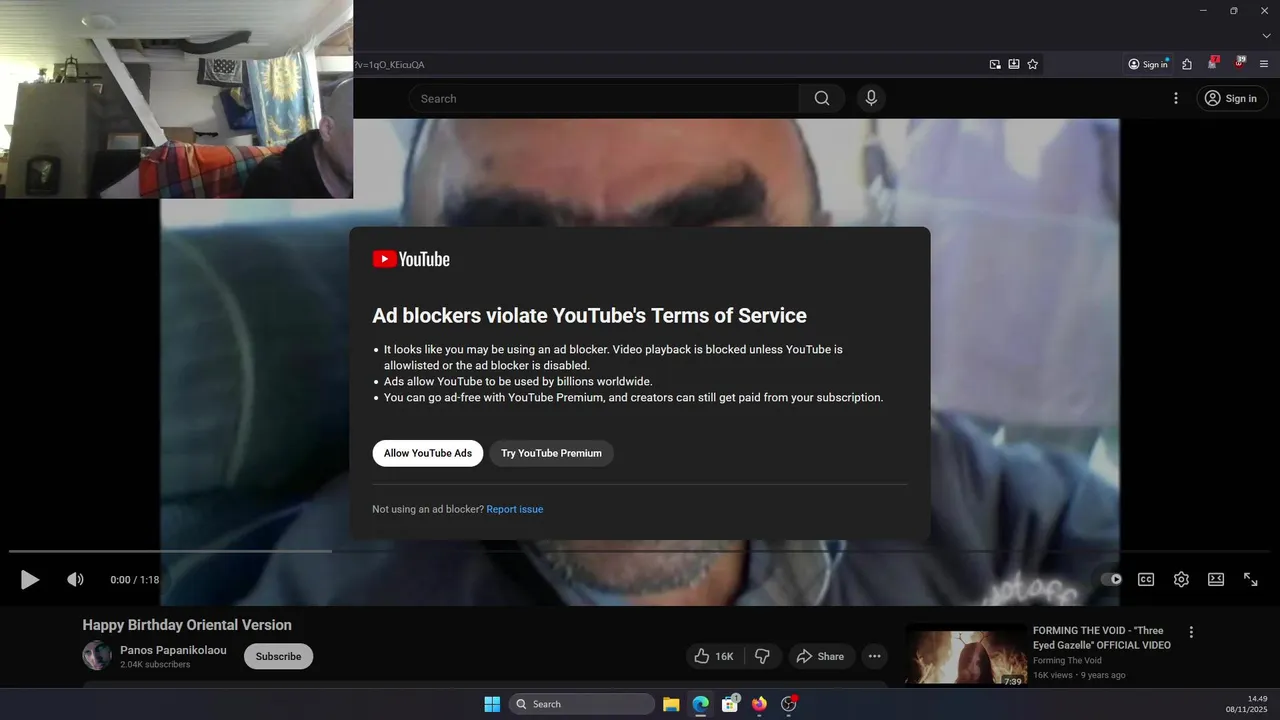1280x720 pixels.
Task: Start voice search with the microphone icon
Action: click(x=871, y=98)
